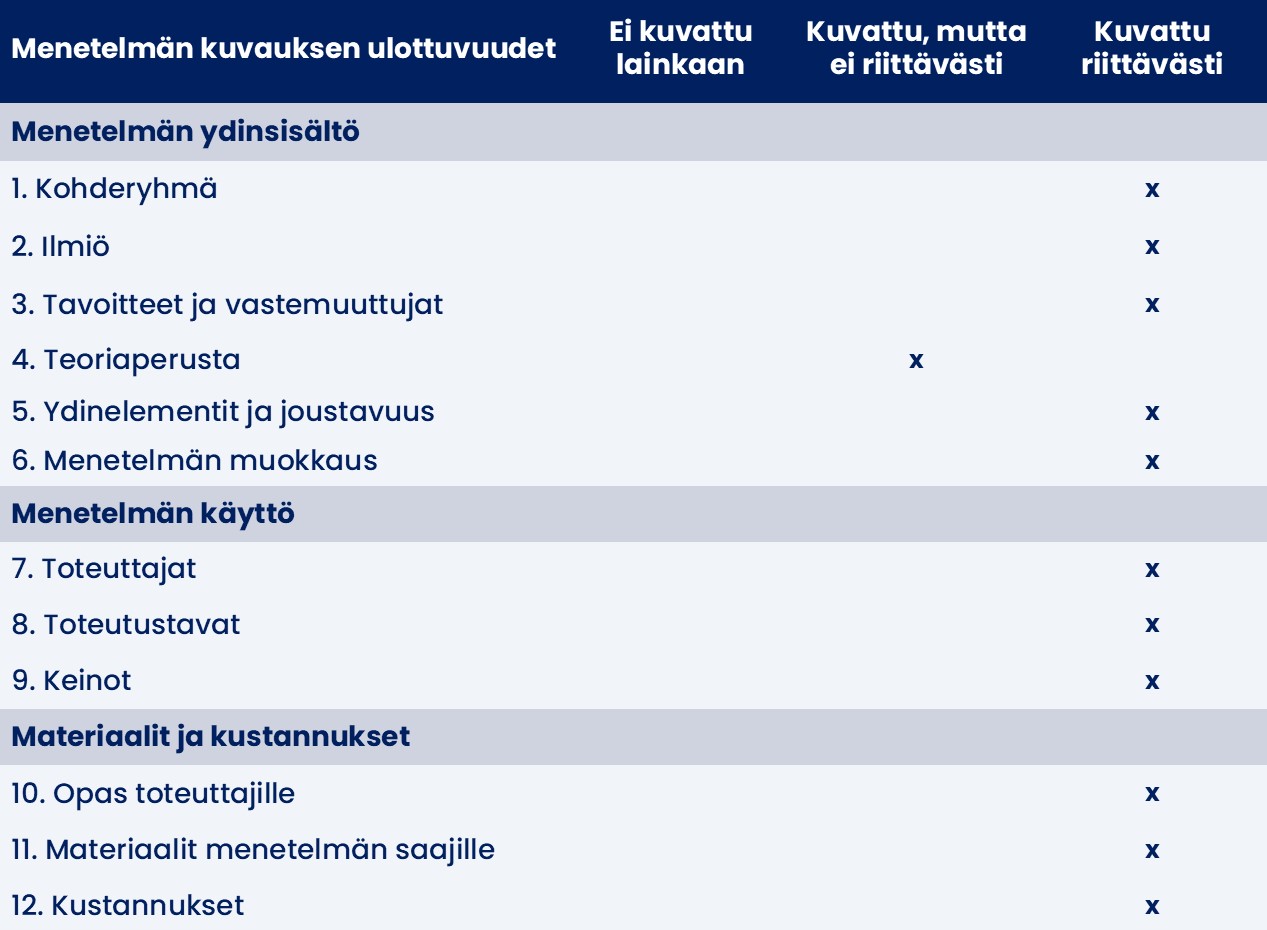Click the x mark in the Kustannukset row

[1152, 907]
